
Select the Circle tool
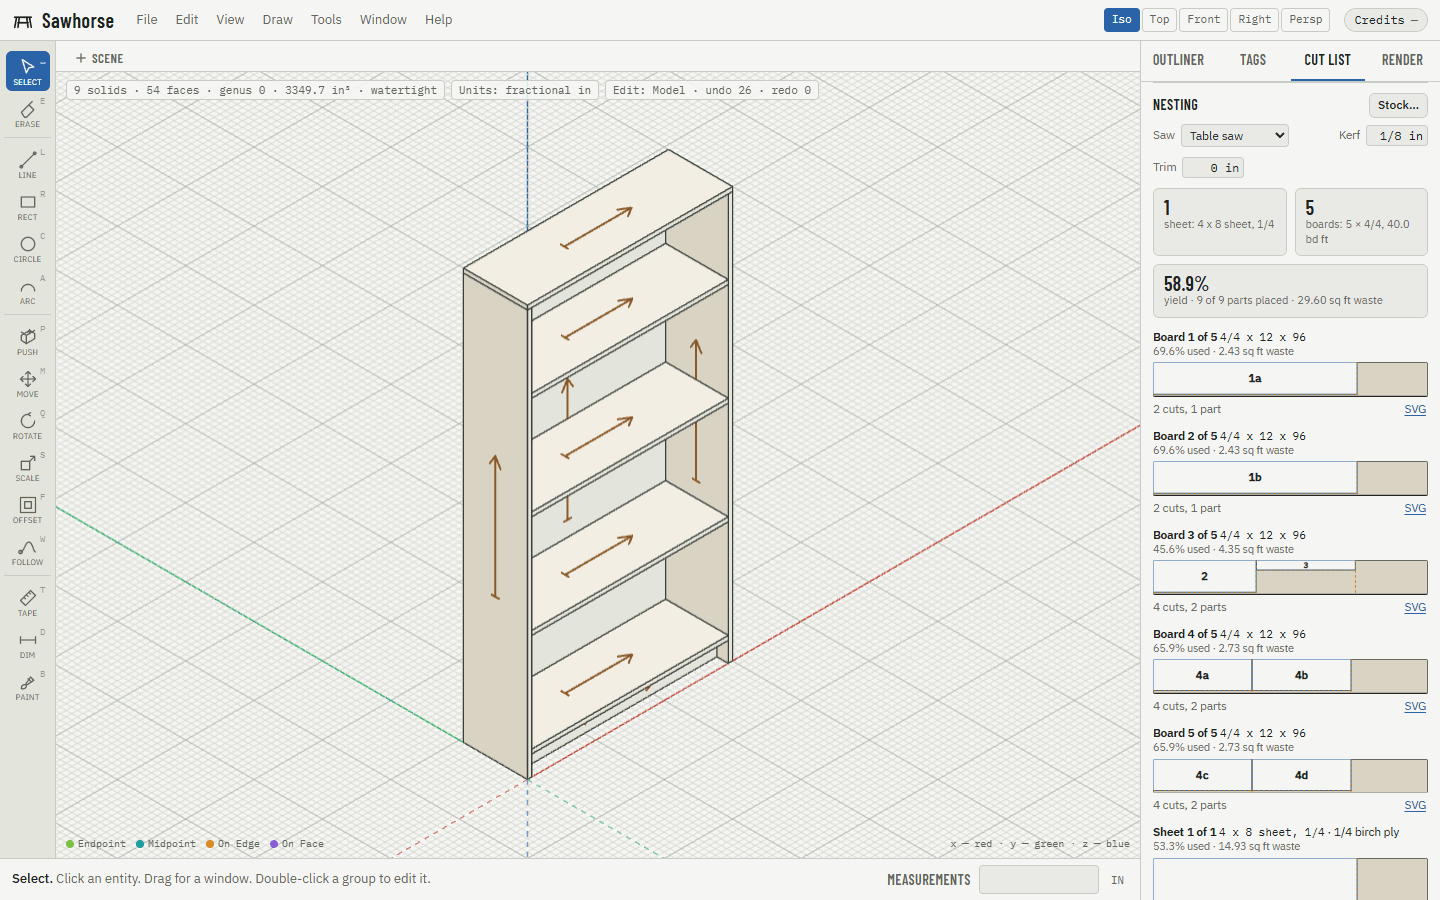tap(27, 248)
